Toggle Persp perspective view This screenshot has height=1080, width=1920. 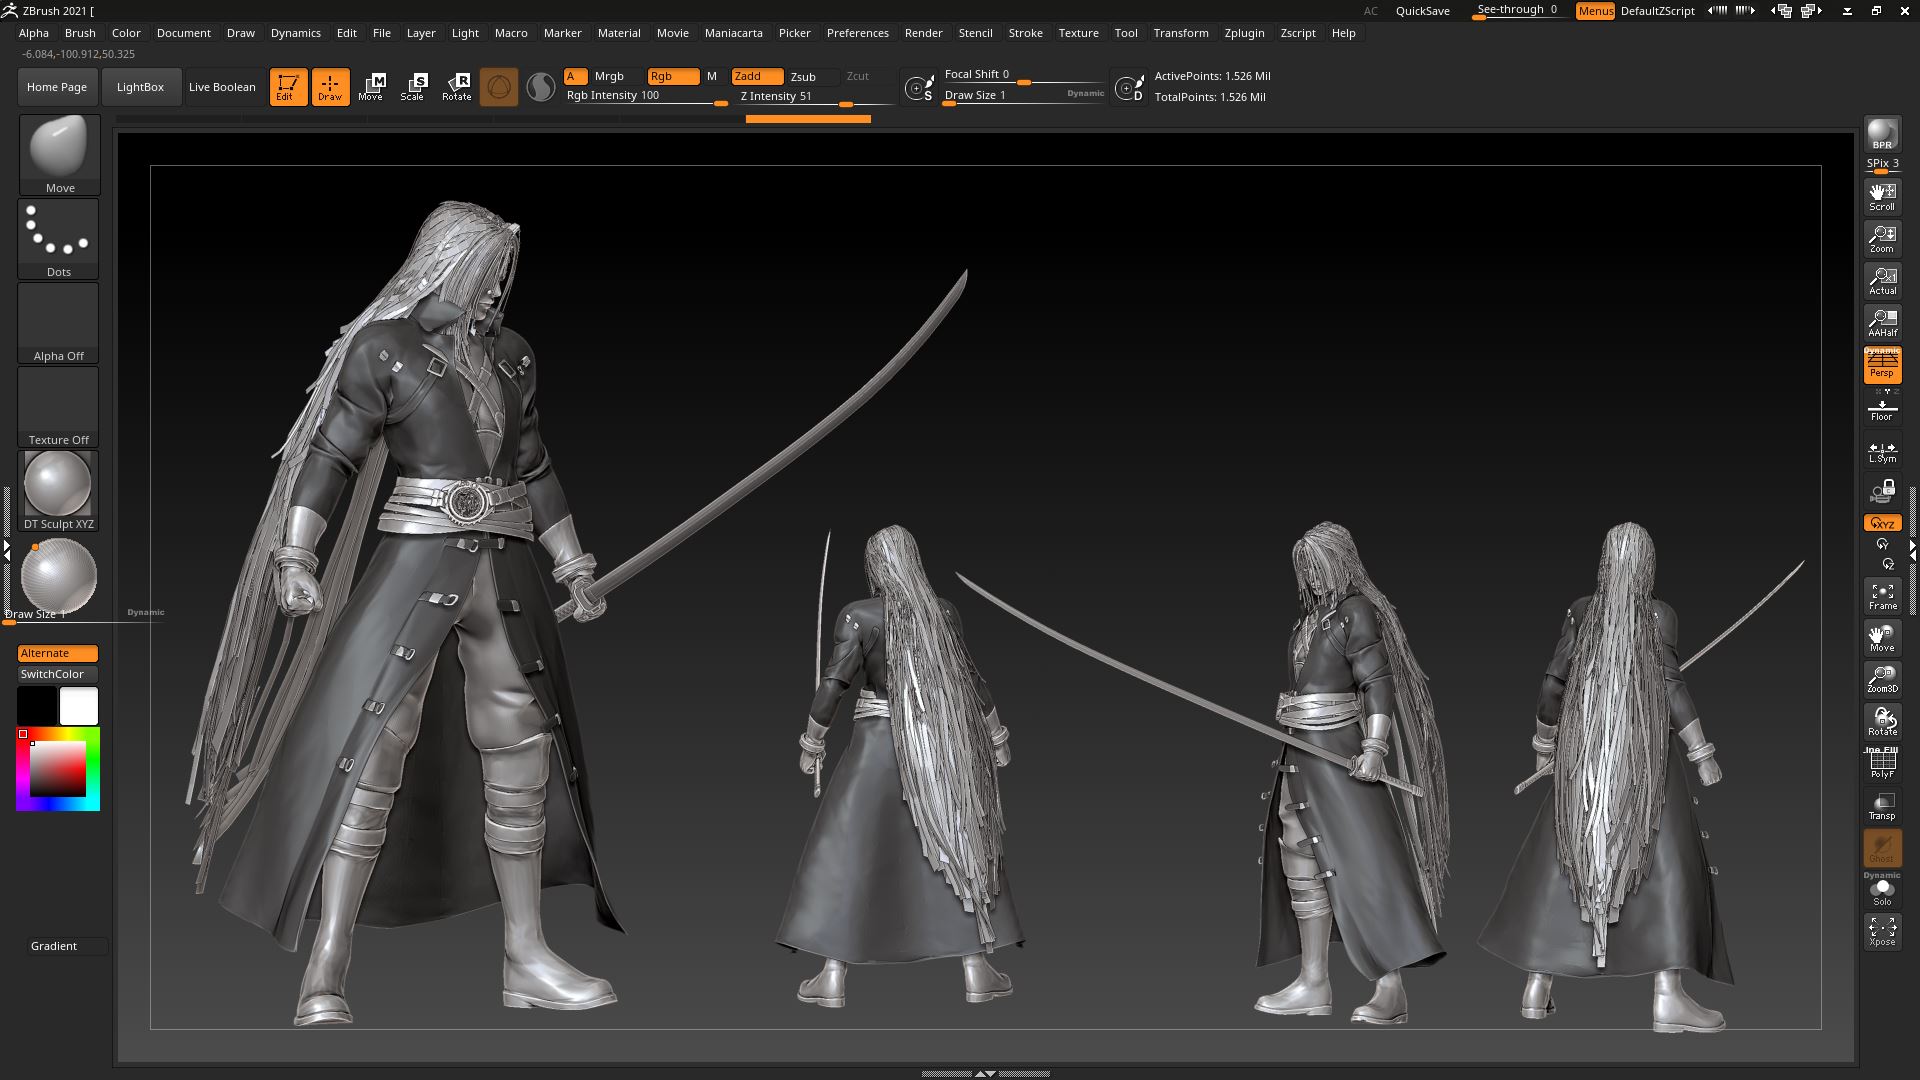[x=1882, y=364]
